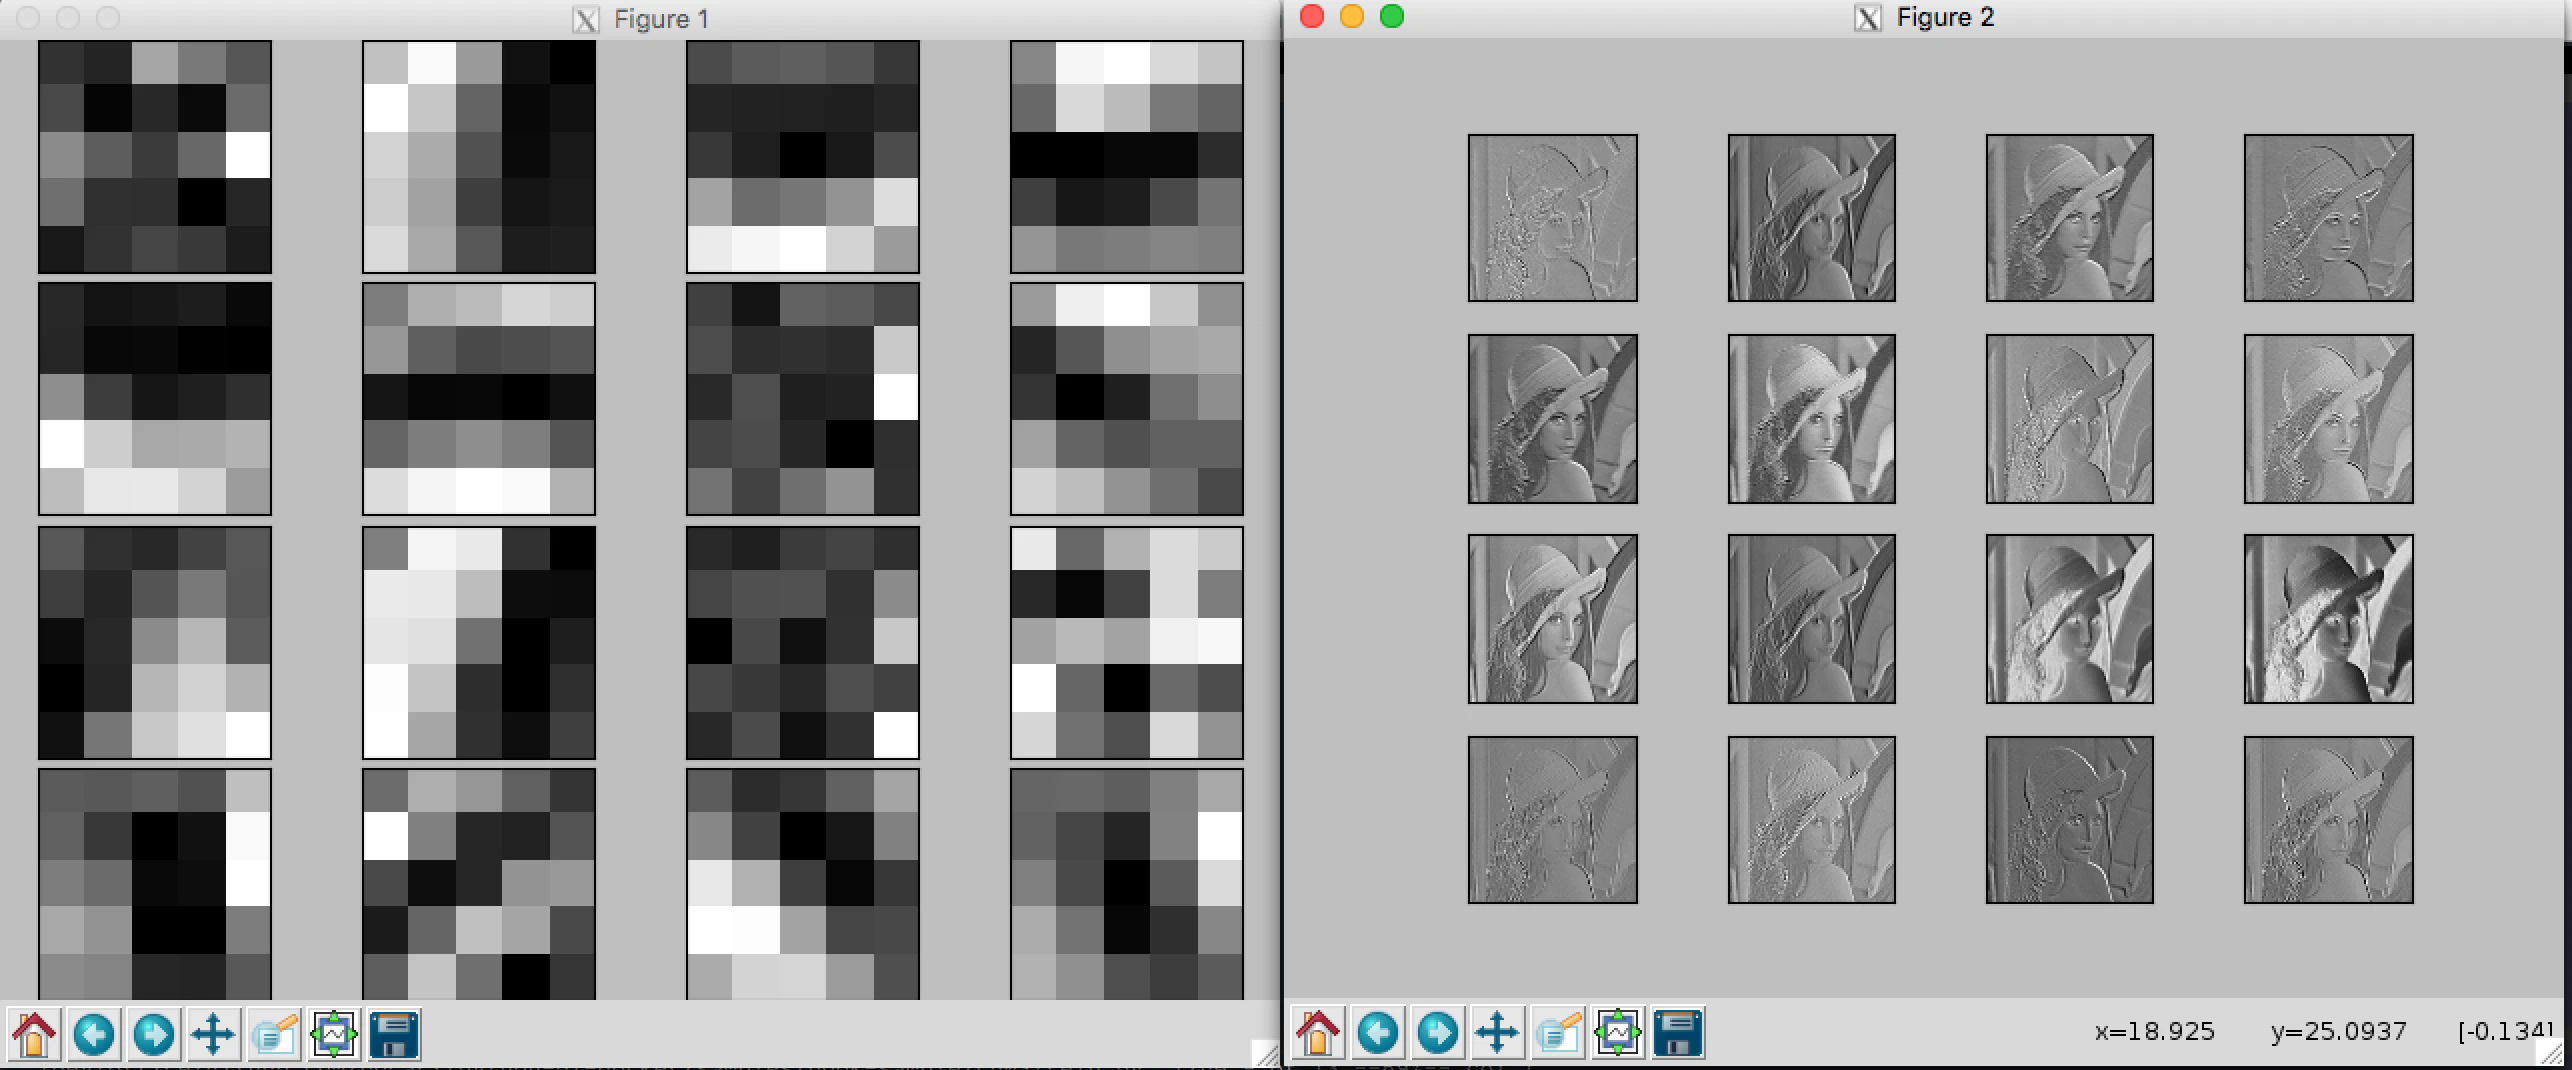The height and width of the screenshot is (1070, 2572).
Task: Click x=18.925 coordinate readout
Action: coord(2155,1032)
